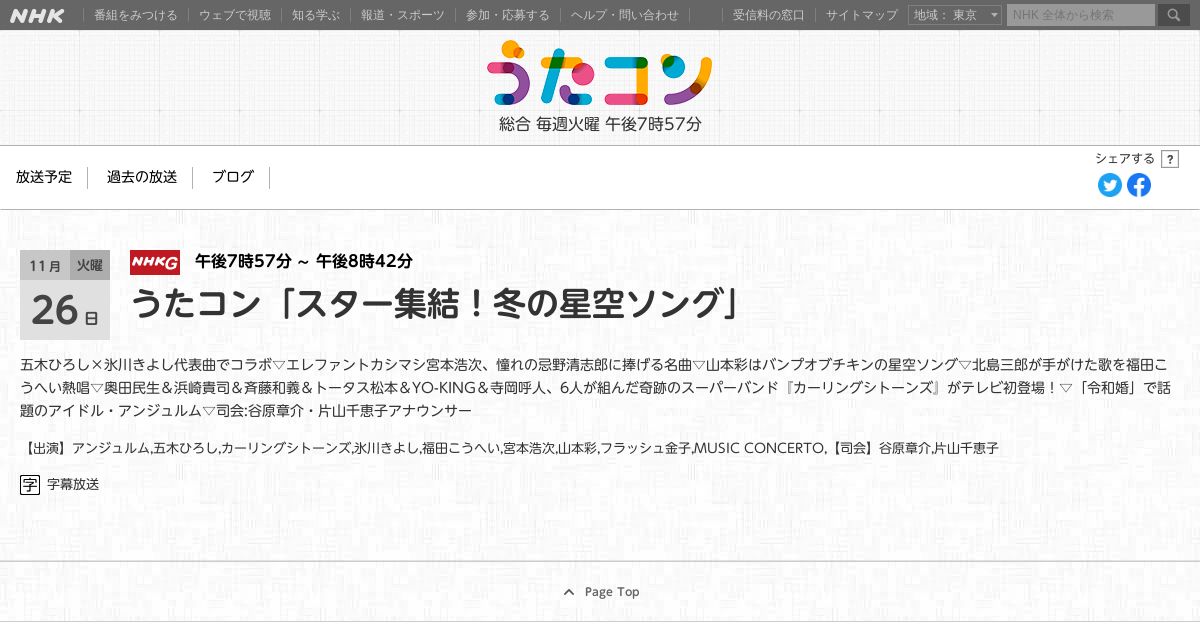
Task: Open ヘルプ・問い合わせ menu
Action: point(625,15)
